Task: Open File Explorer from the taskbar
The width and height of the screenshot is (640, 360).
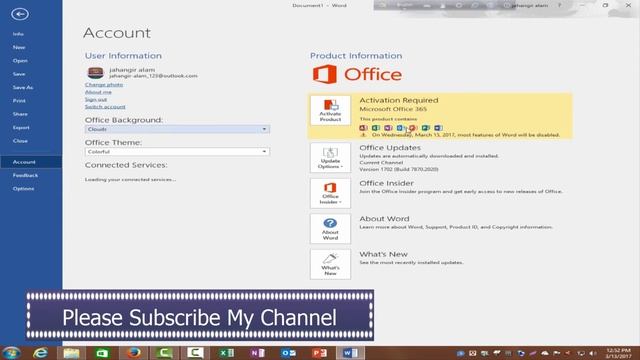Action: pyautogui.click(x=71, y=353)
